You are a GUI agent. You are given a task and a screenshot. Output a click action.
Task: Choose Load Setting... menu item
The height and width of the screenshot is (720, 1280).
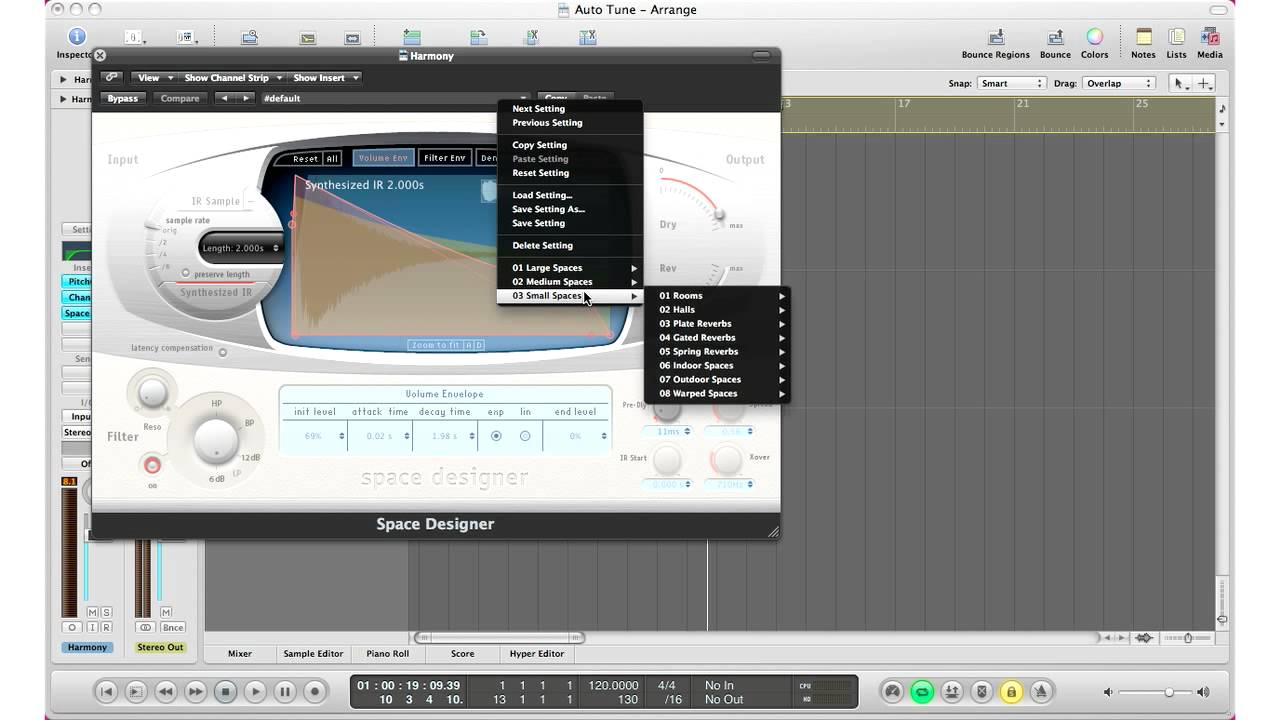[570, 195]
